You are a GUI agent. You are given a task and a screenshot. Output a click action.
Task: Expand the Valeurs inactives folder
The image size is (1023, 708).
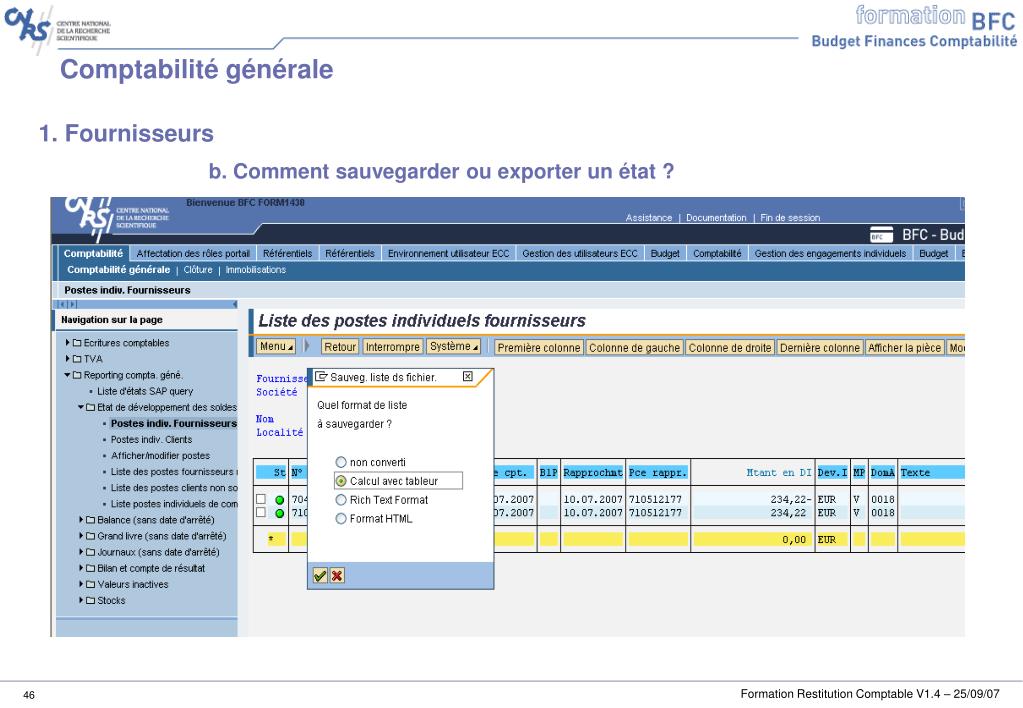82,585
